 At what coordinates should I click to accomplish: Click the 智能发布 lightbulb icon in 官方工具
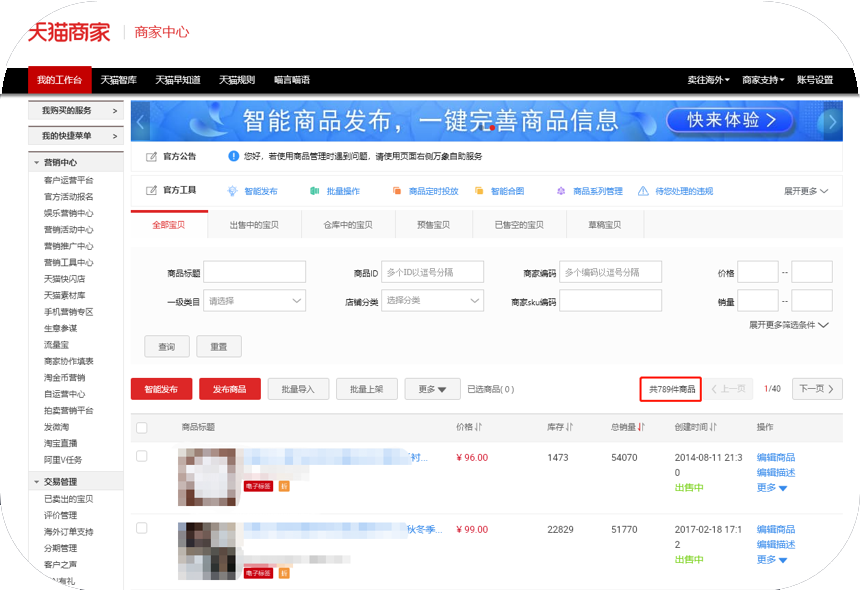coord(232,191)
